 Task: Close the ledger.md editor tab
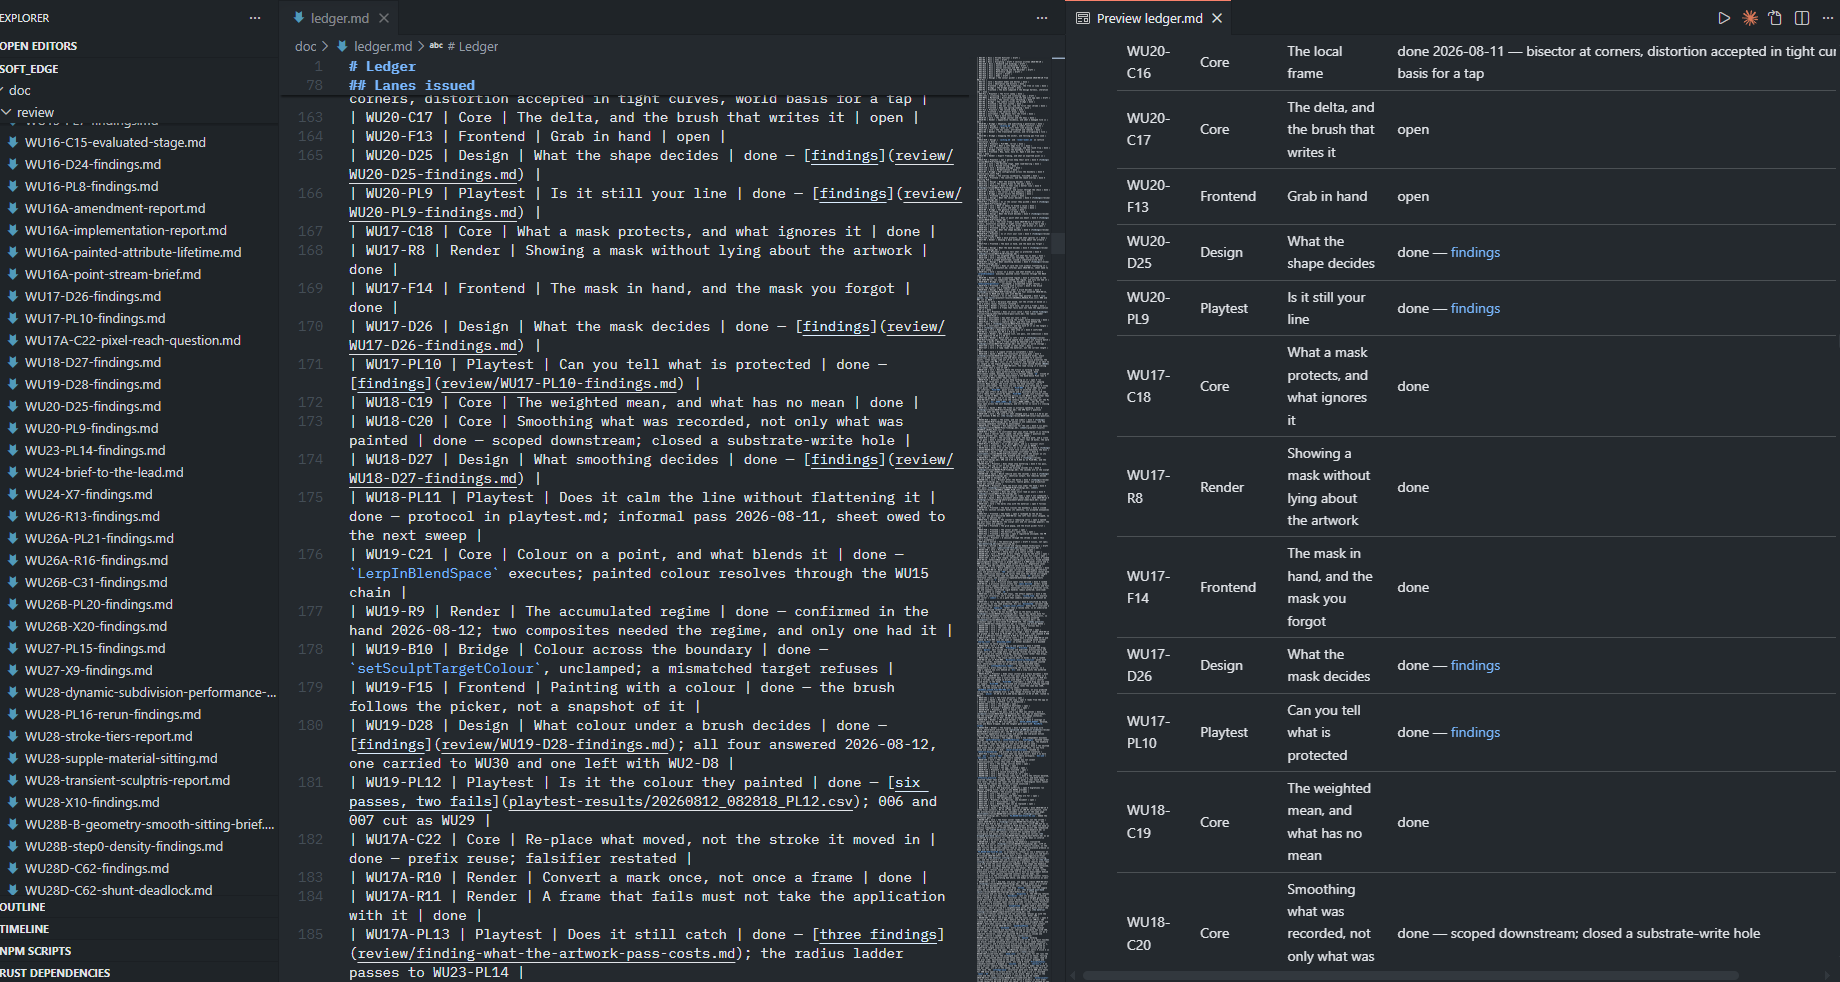click(x=384, y=18)
